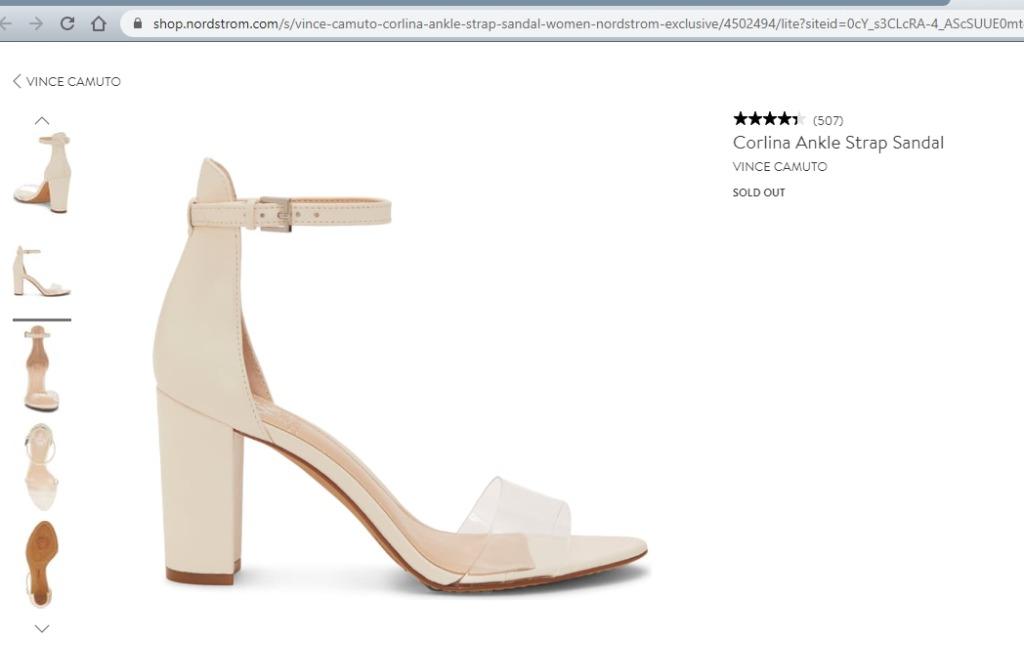The width and height of the screenshot is (1024, 650).
Task: Click the Nordstrom URL in address bar
Action: coord(586,24)
